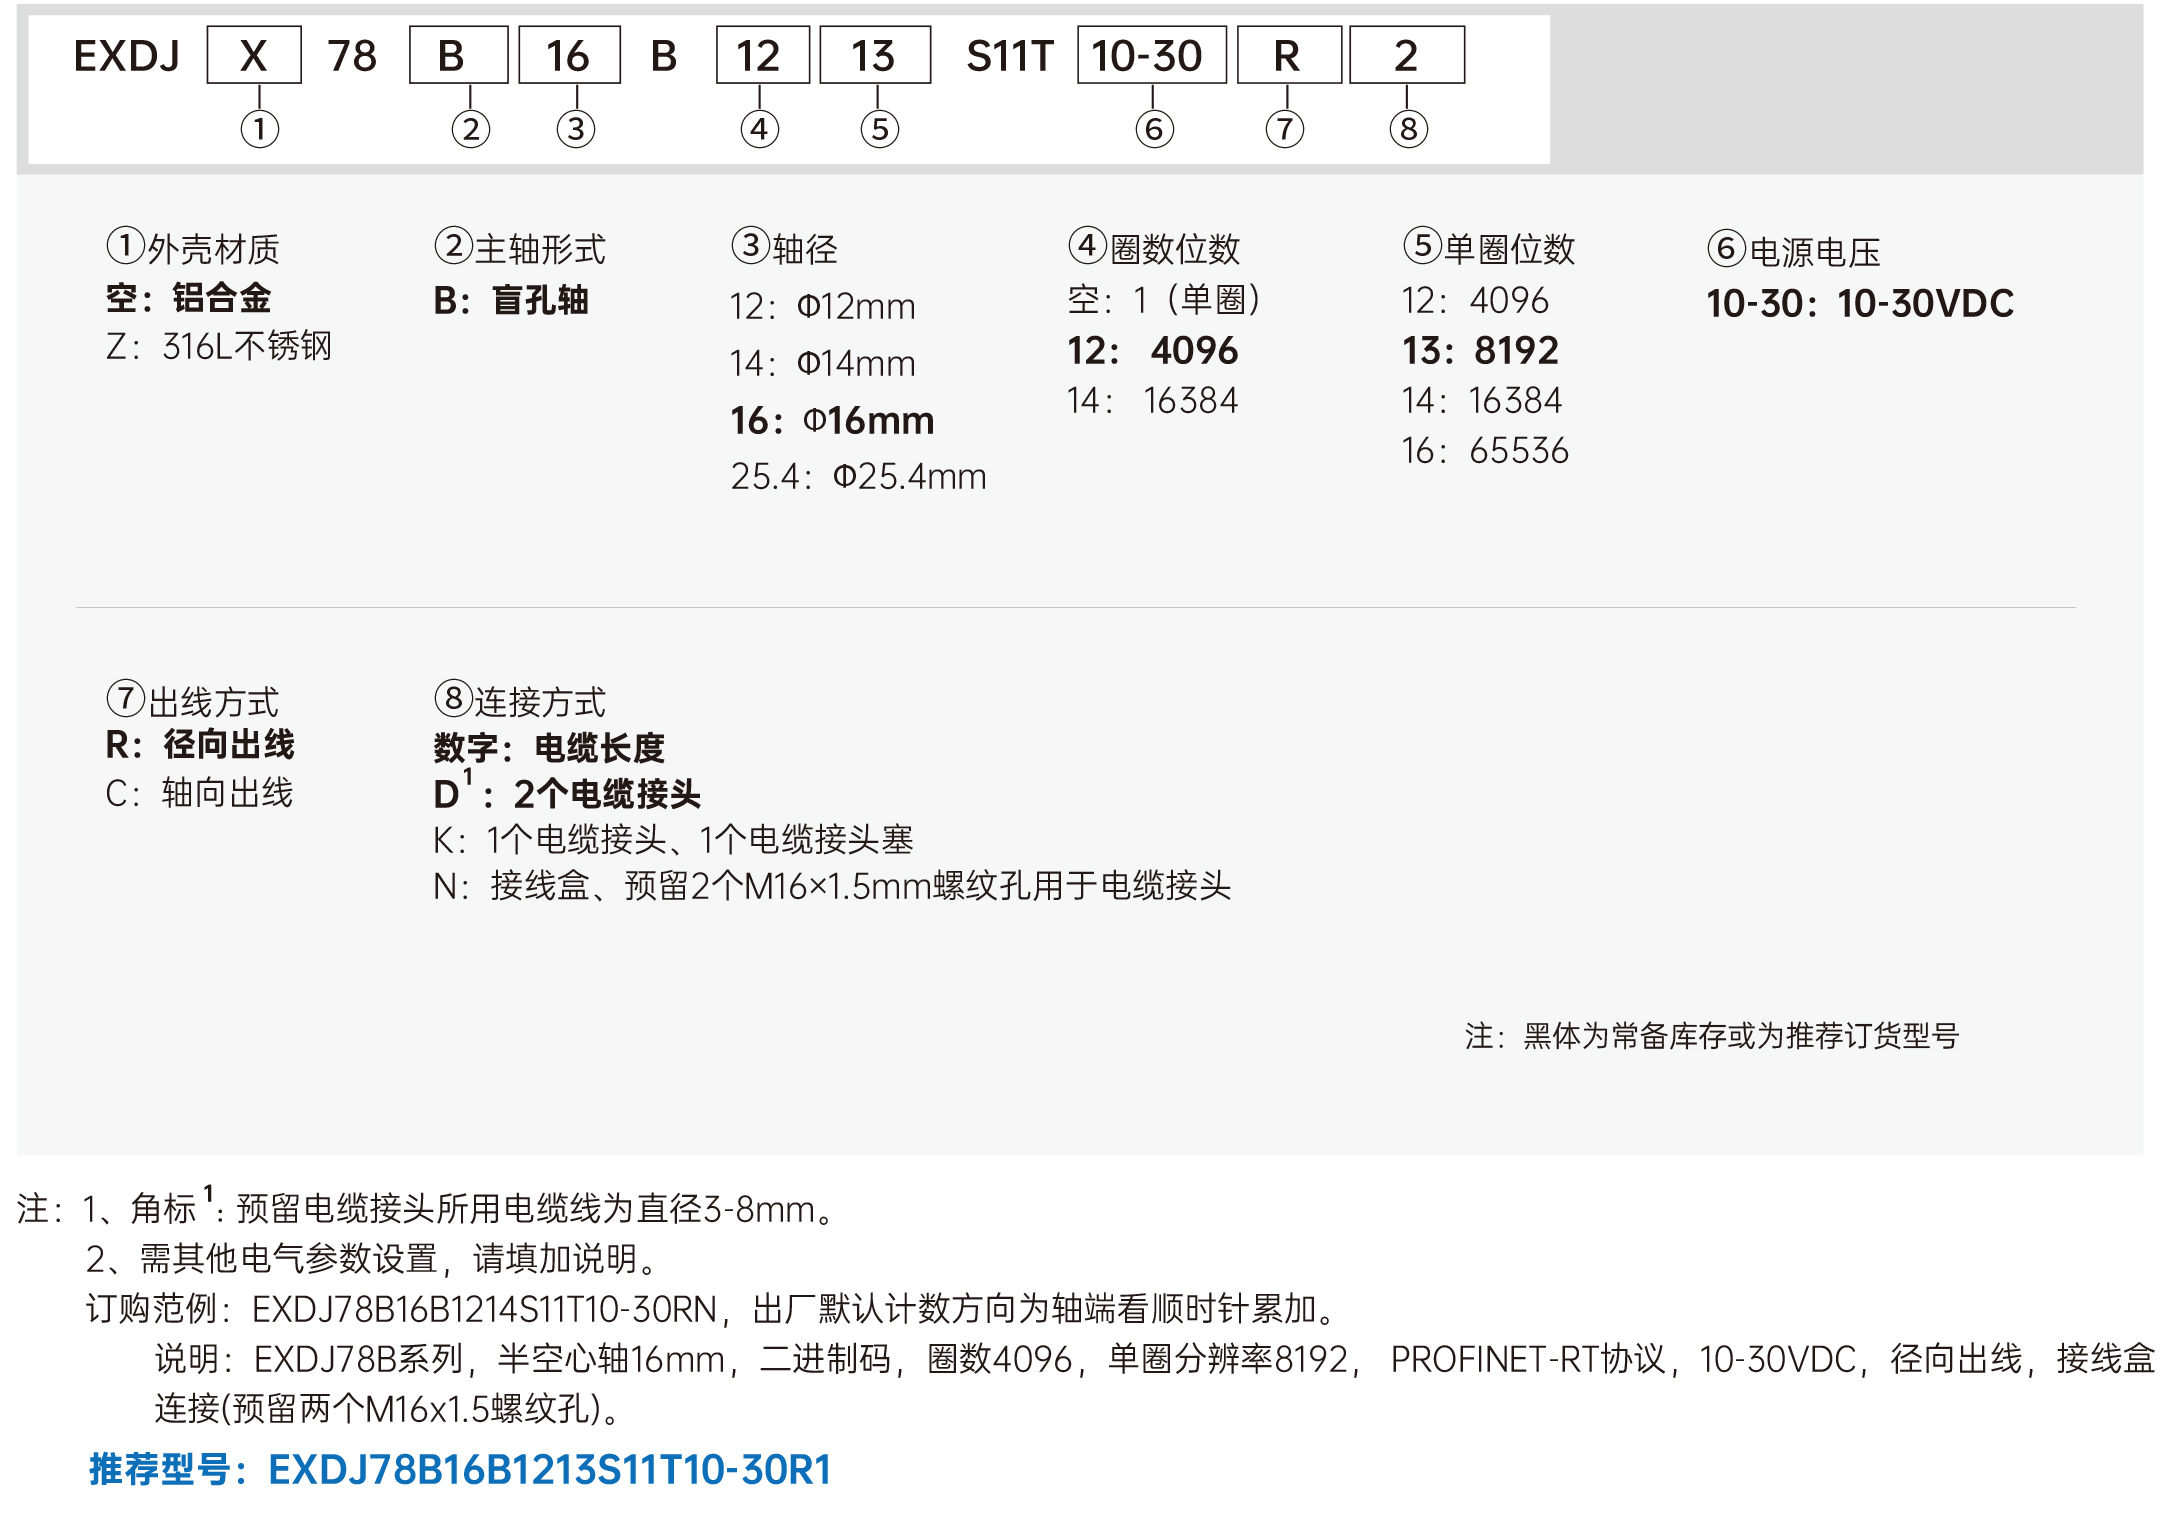This screenshot has width=2175, height=1532.
Task: Click circled number 5 under the 13 box
Action: [x=880, y=129]
